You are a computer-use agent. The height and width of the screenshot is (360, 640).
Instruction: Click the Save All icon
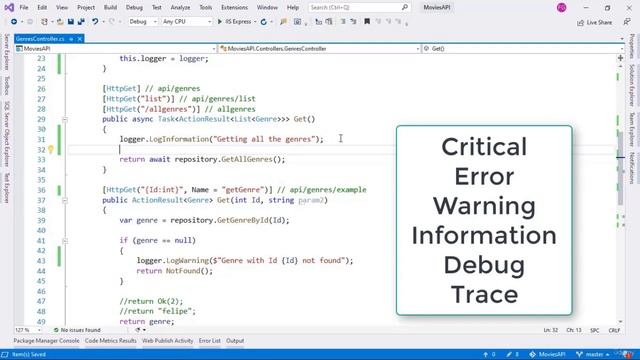pyautogui.click(x=81, y=22)
